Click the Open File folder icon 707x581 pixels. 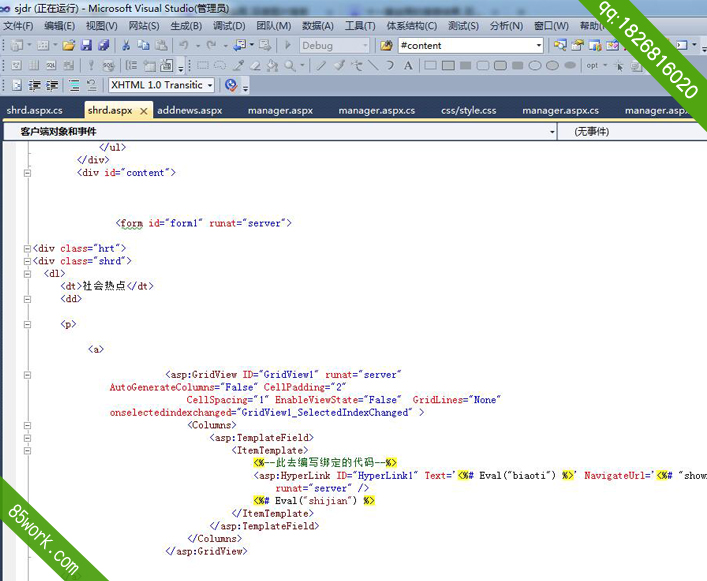pyautogui.click(x=69, y=45)
